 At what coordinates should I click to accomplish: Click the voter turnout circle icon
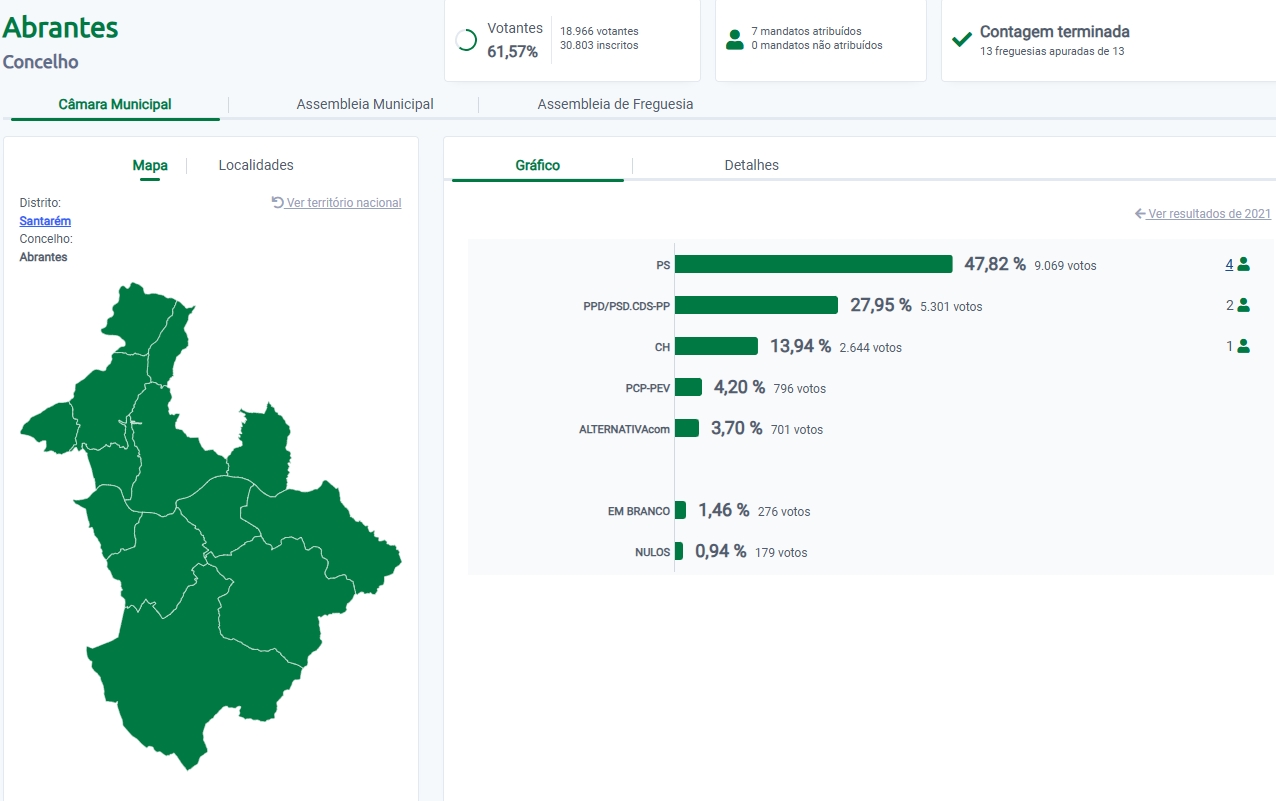pyautogui.click(x=466, y=40)
